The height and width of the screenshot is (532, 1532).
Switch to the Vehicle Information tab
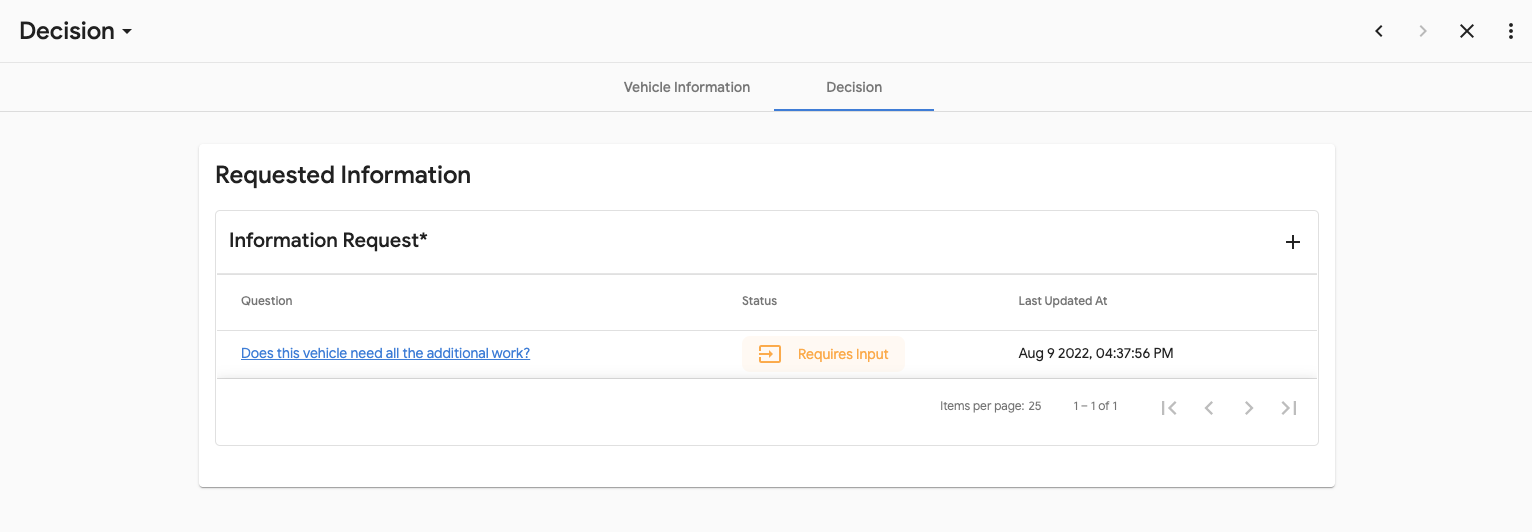click(686, 87)
